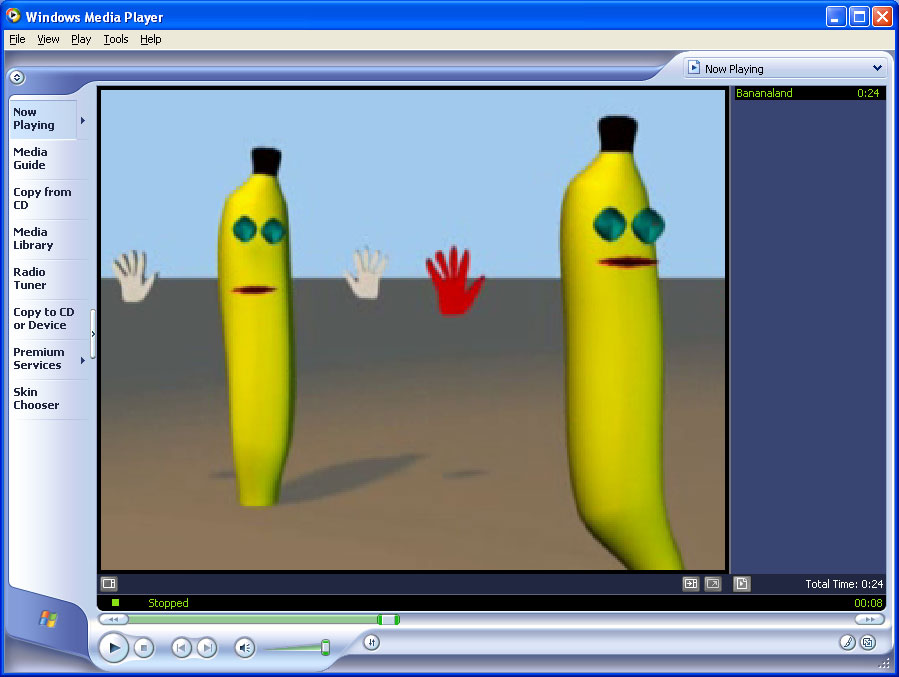Open the Skin Chooser section
Screen dimensions: 899x677
click(36, 399)
